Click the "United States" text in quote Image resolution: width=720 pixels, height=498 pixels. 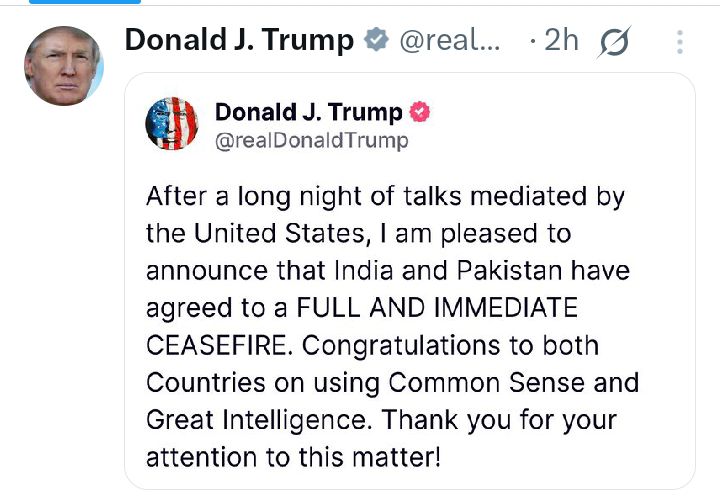click(x=253, y=234)
